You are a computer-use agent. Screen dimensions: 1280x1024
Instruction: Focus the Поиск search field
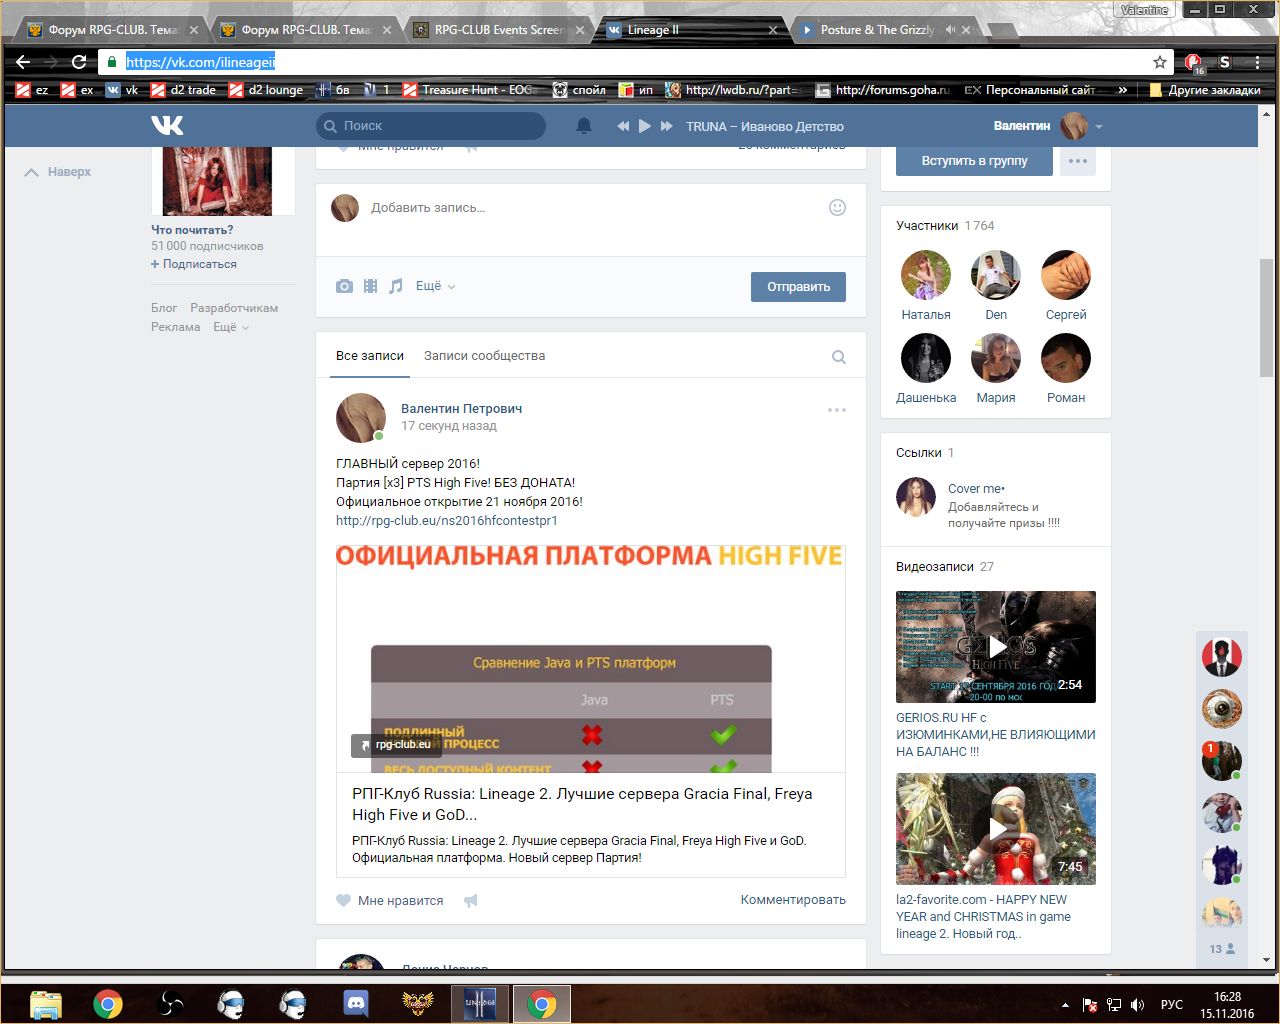431,126
